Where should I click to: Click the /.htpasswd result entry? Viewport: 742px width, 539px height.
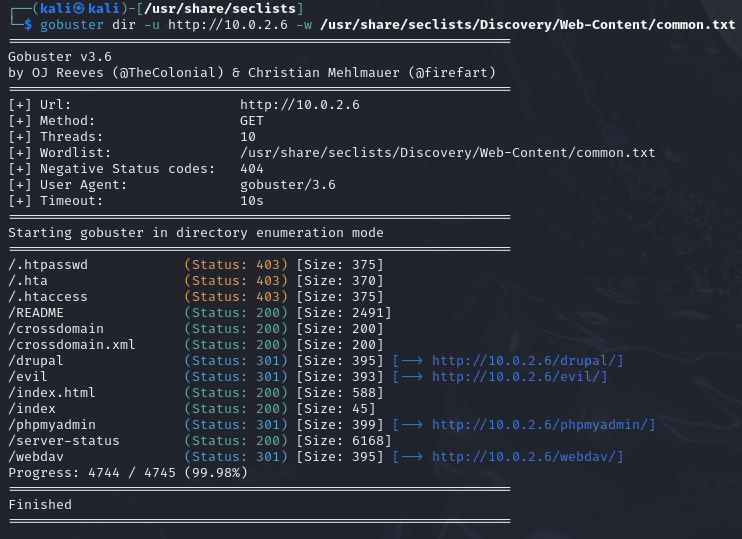tap(48, 265)
